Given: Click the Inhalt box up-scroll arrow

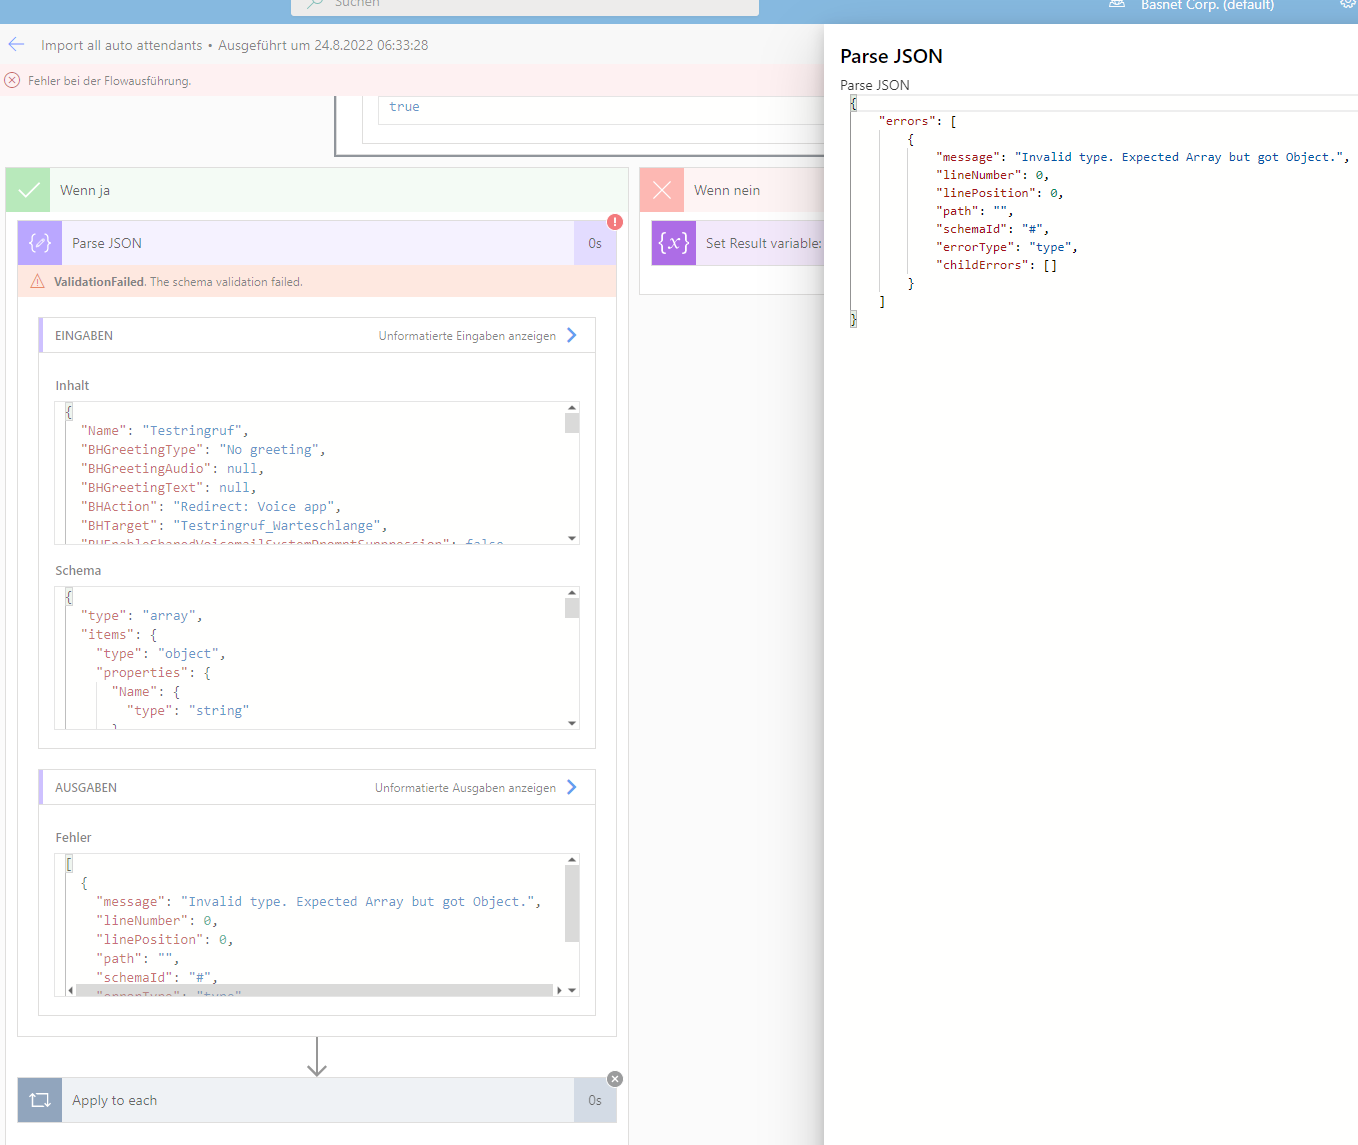Looking at the screenshot, I should [572, 408].
